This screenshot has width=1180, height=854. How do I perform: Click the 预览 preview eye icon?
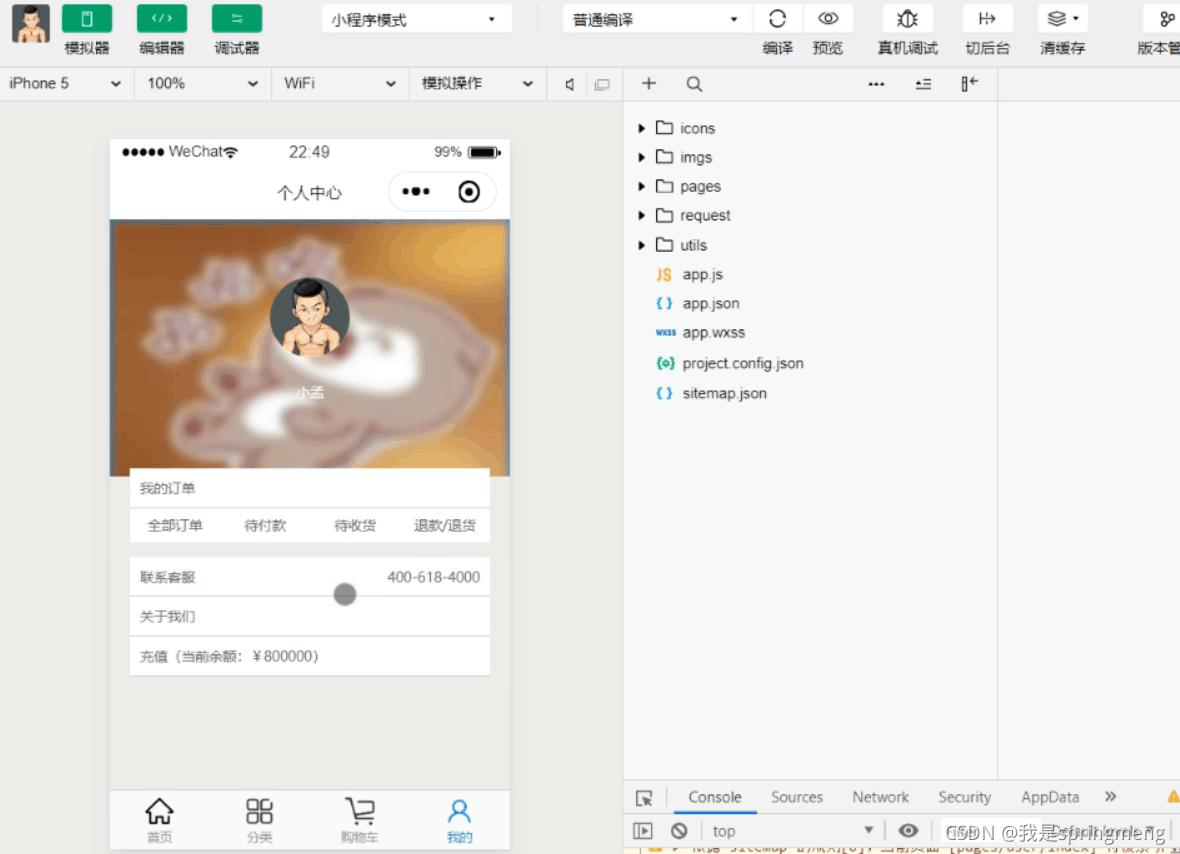(828, 19)
